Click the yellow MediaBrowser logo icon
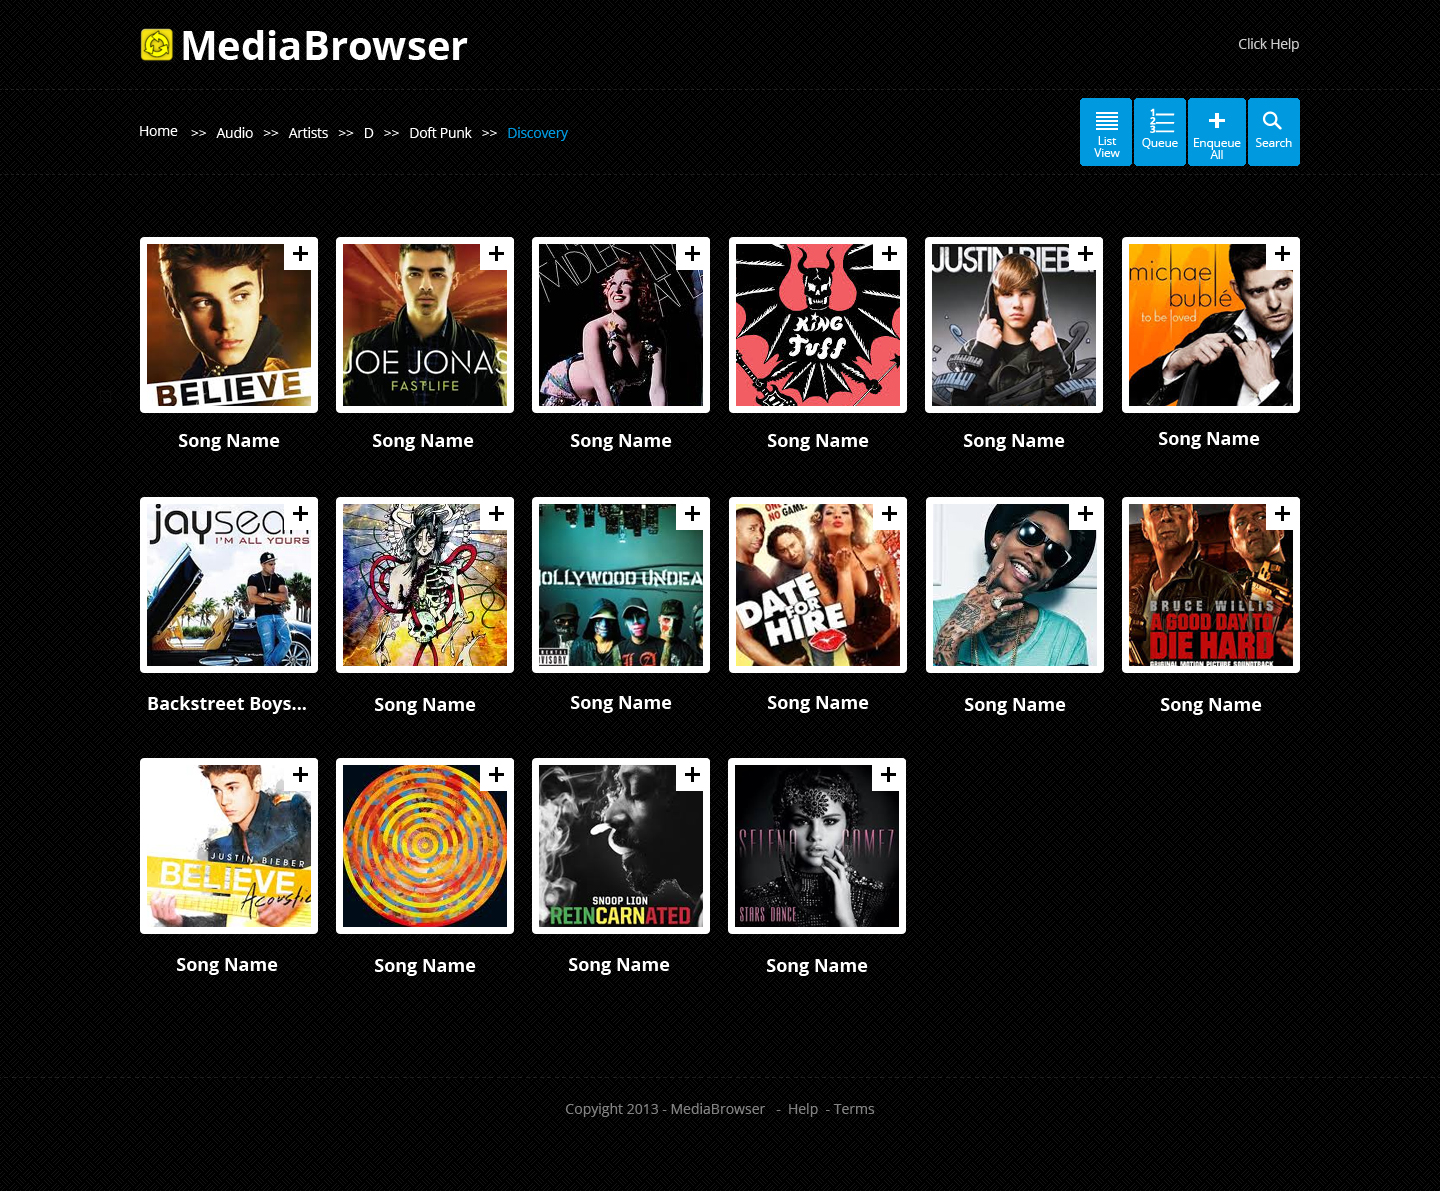 click(x=157, y=45)
